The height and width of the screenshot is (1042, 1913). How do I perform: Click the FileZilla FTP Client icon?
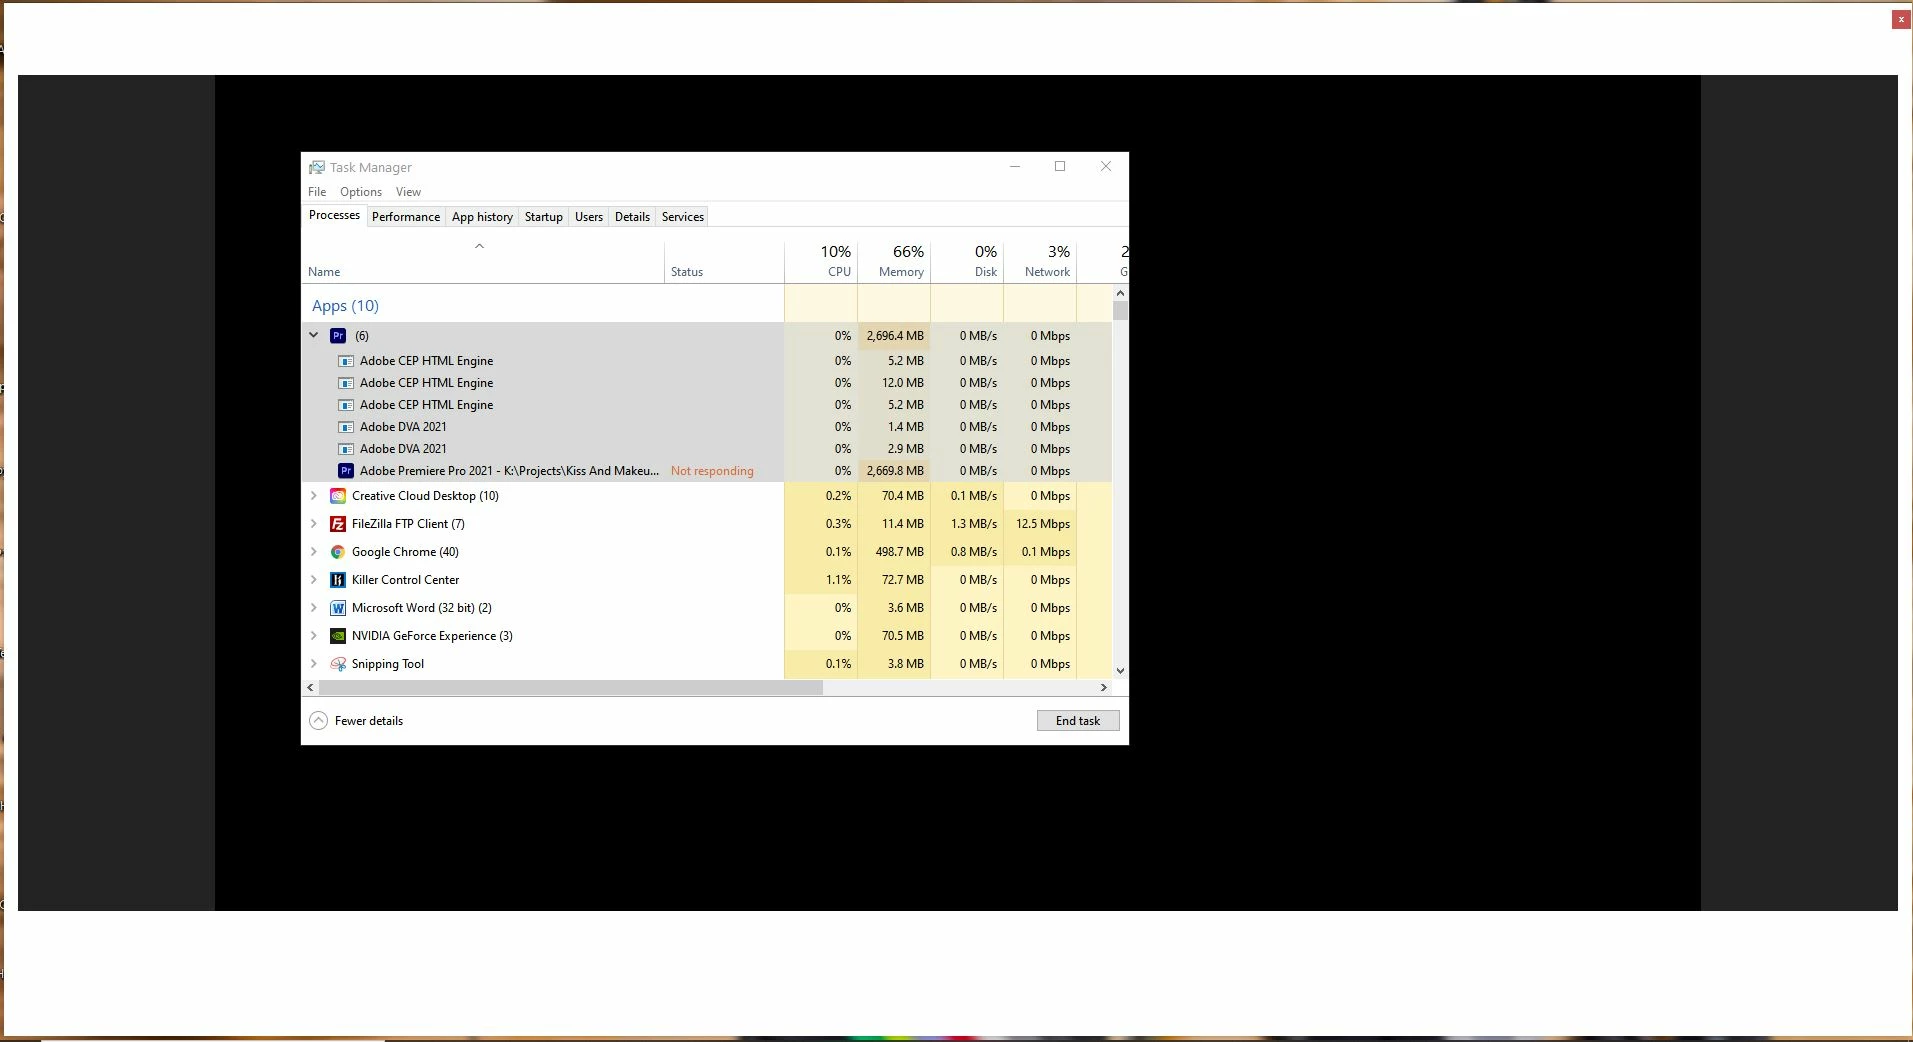[338, 524]
